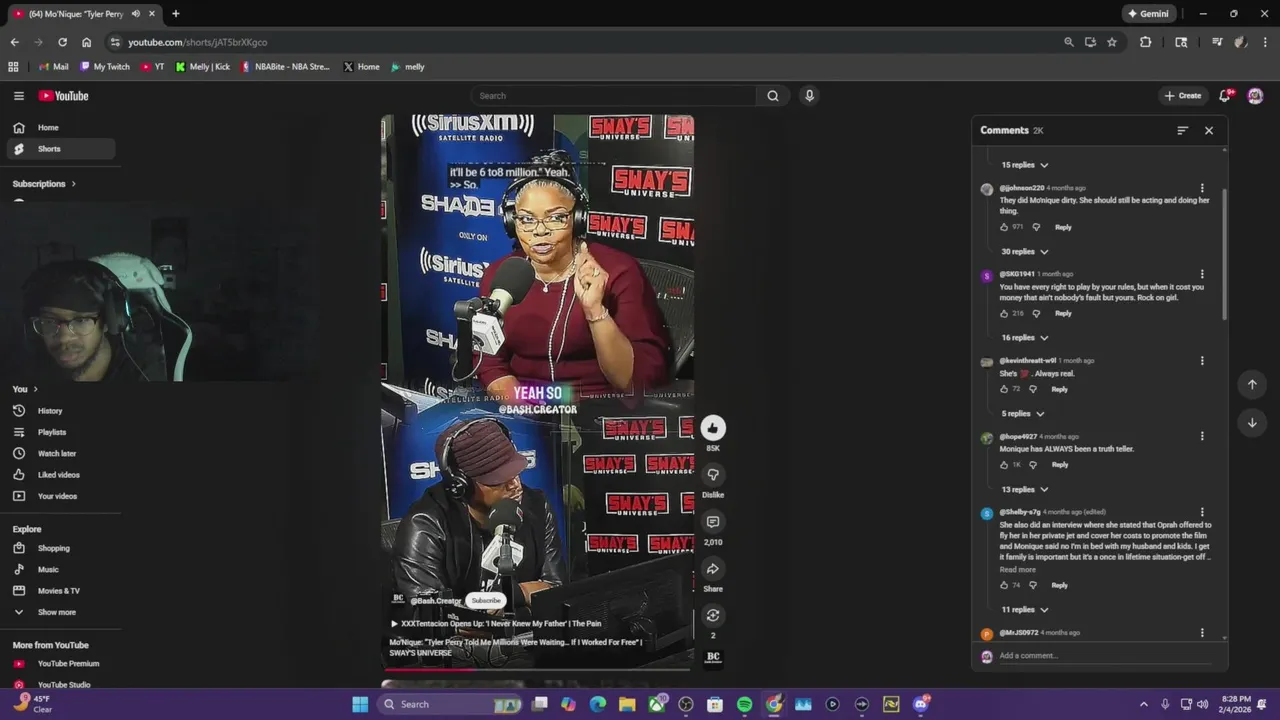Open the comments sort options
The image size is (1280, 720).
pyautogui.click(x=1182, y=130)
